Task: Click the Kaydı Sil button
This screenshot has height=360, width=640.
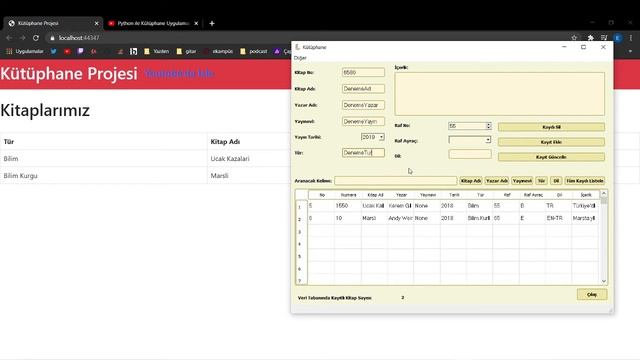Action: click(551, 127)
